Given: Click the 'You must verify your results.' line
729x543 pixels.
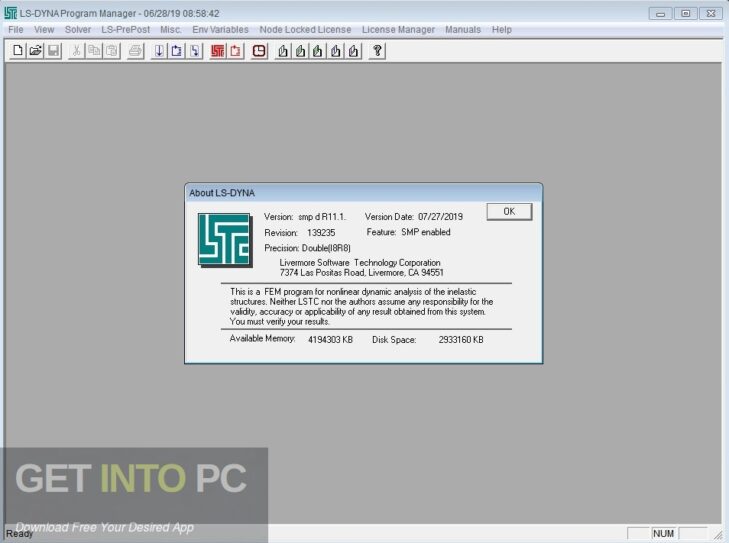Looking at the screenshot, I should (280, 322).
